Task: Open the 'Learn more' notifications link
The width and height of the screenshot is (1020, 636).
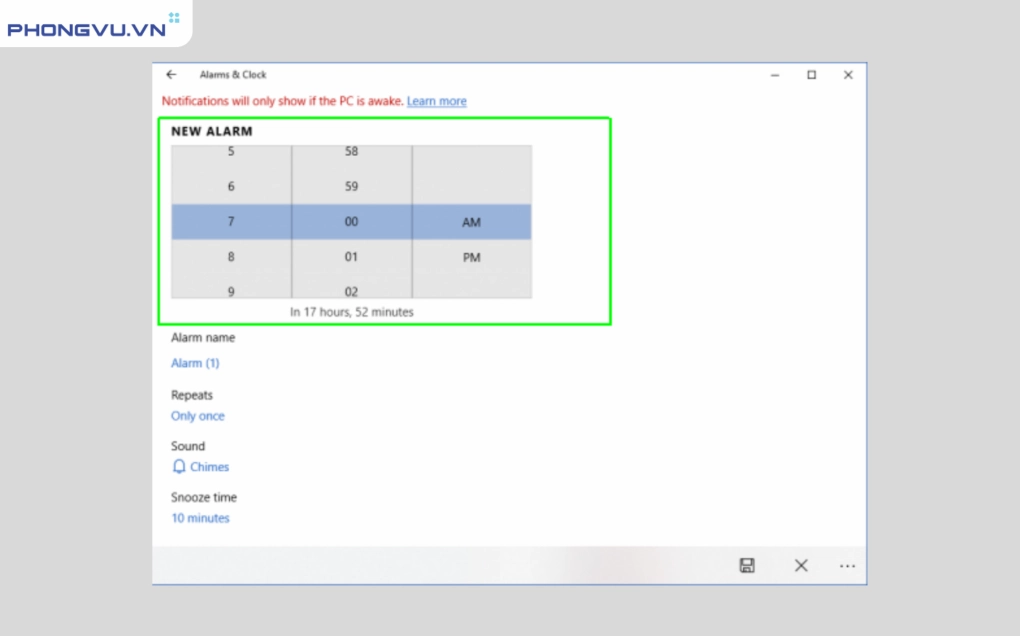Action: [436, 101]
